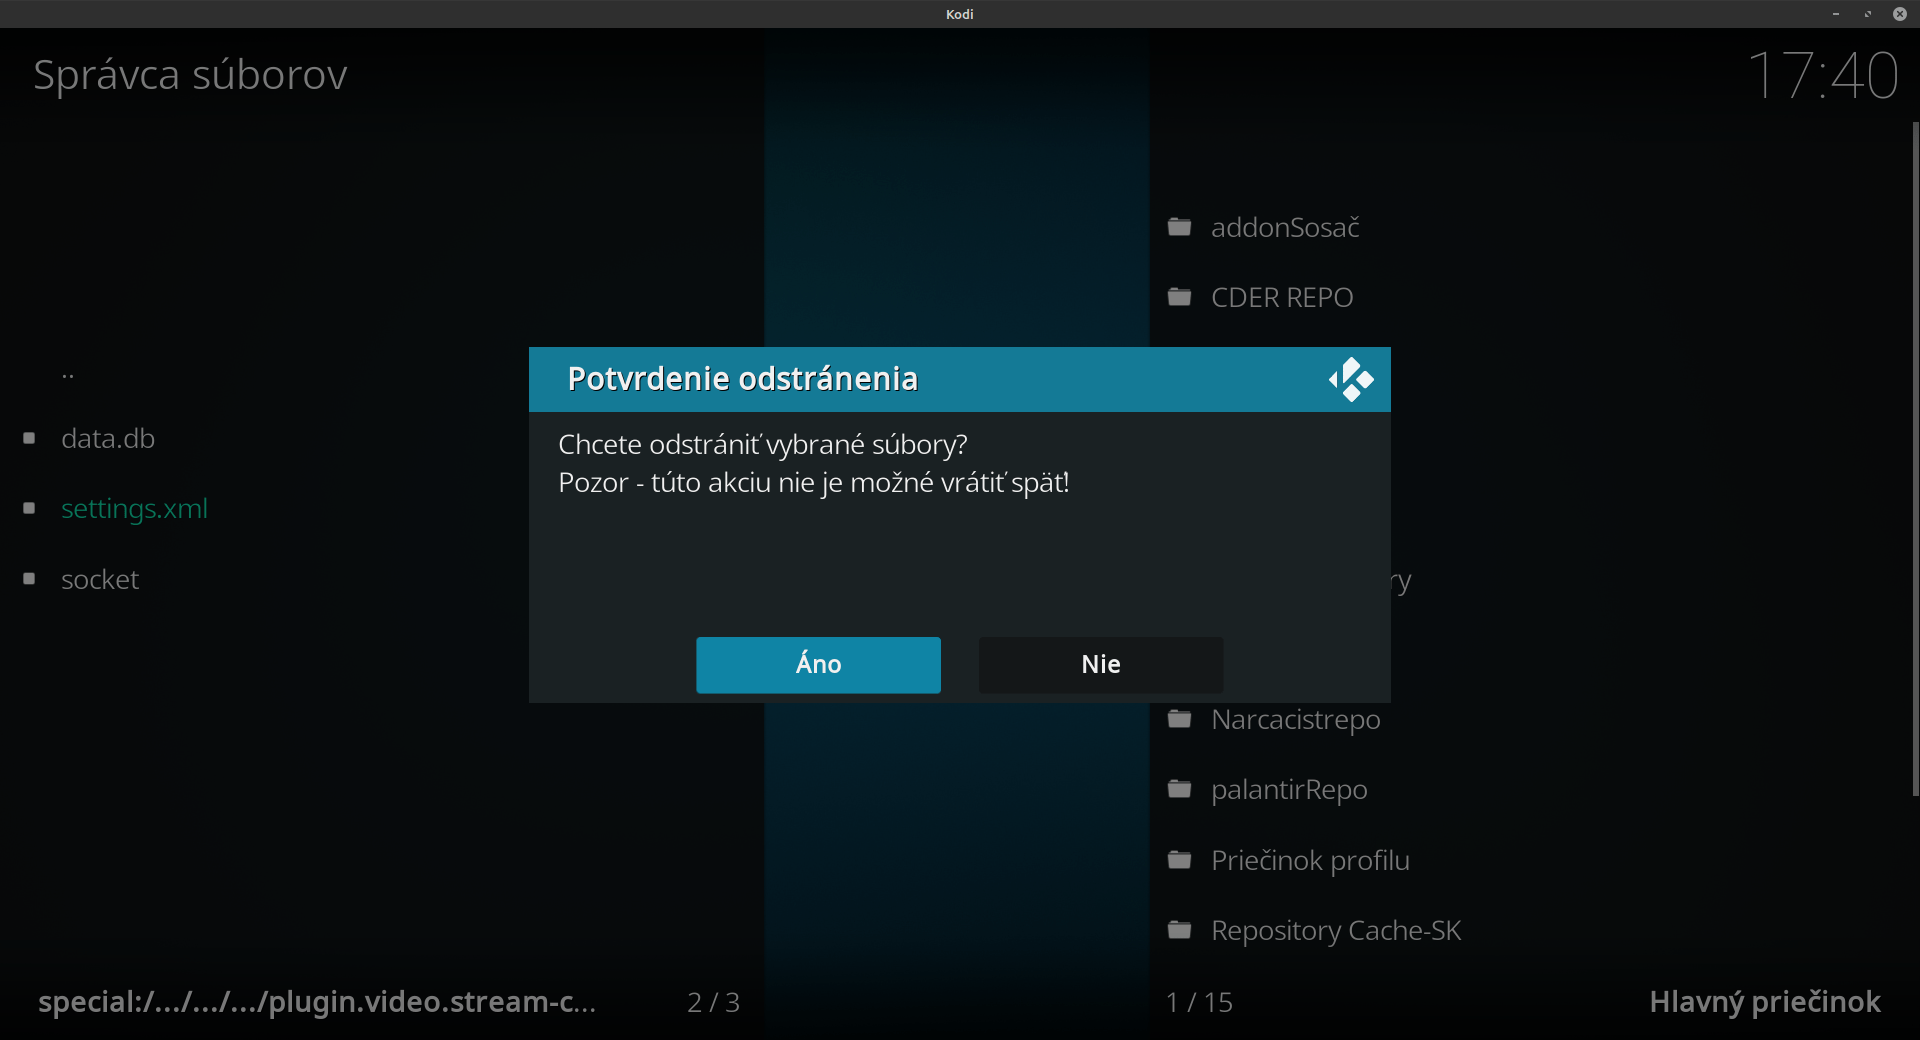Restore the Kodi window from title bar
1920x1040 pixels.
click(x=1867, y=14)
